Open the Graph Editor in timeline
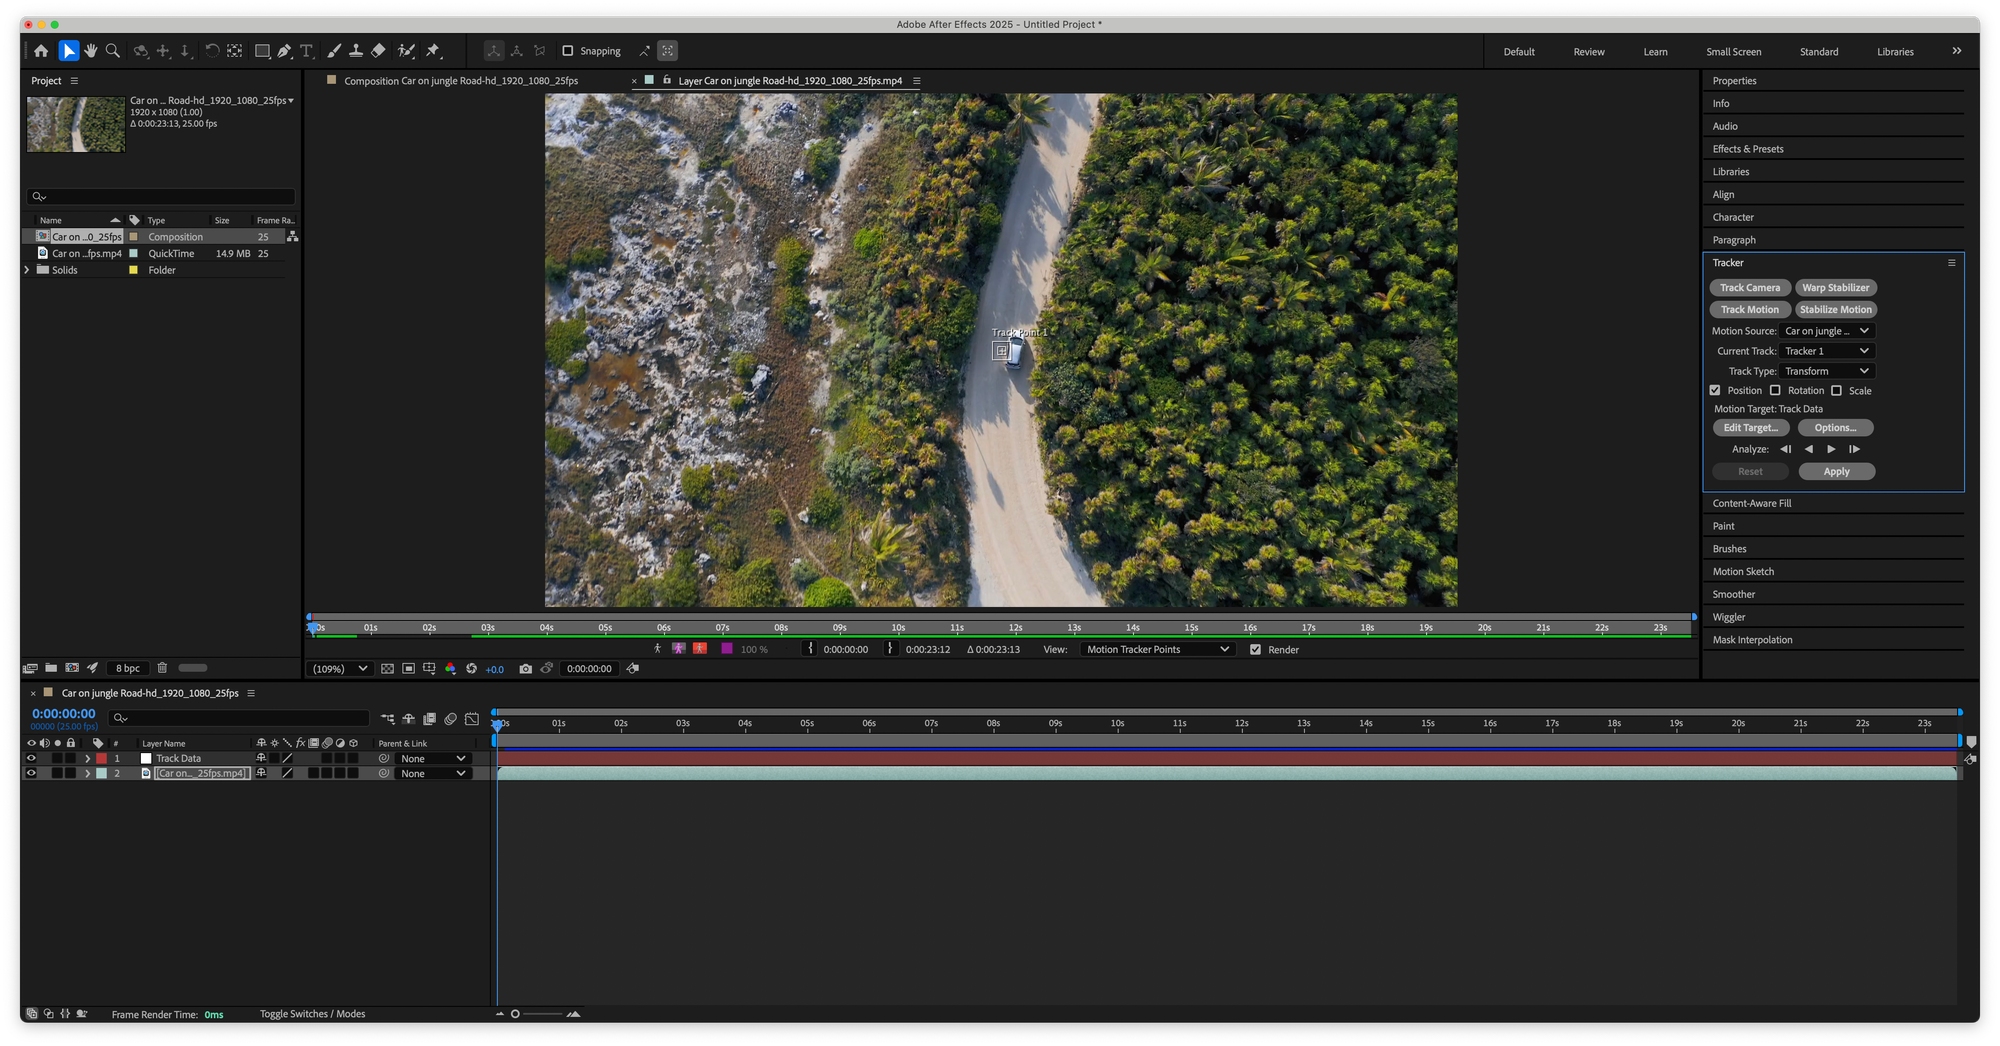The width and height of the screenshot is (2000, 1046). (472, 719)
